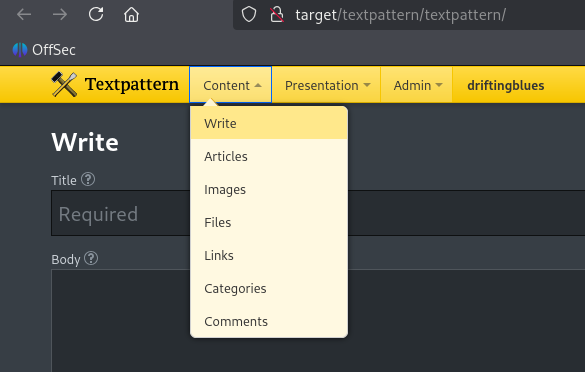This screenshot has width=585, height=372.
Task: Open the driftingblues site link
Action: pyautogui.click(x=506, y=85)
